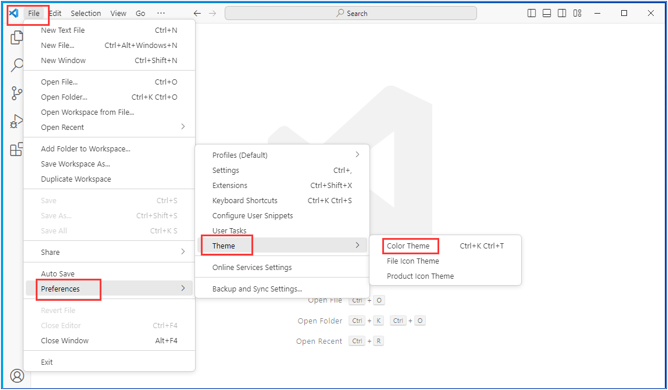Image resolution: width=668 pixels, height=390 pixels.
Task: Choose New Window
Action: [109, 61]
